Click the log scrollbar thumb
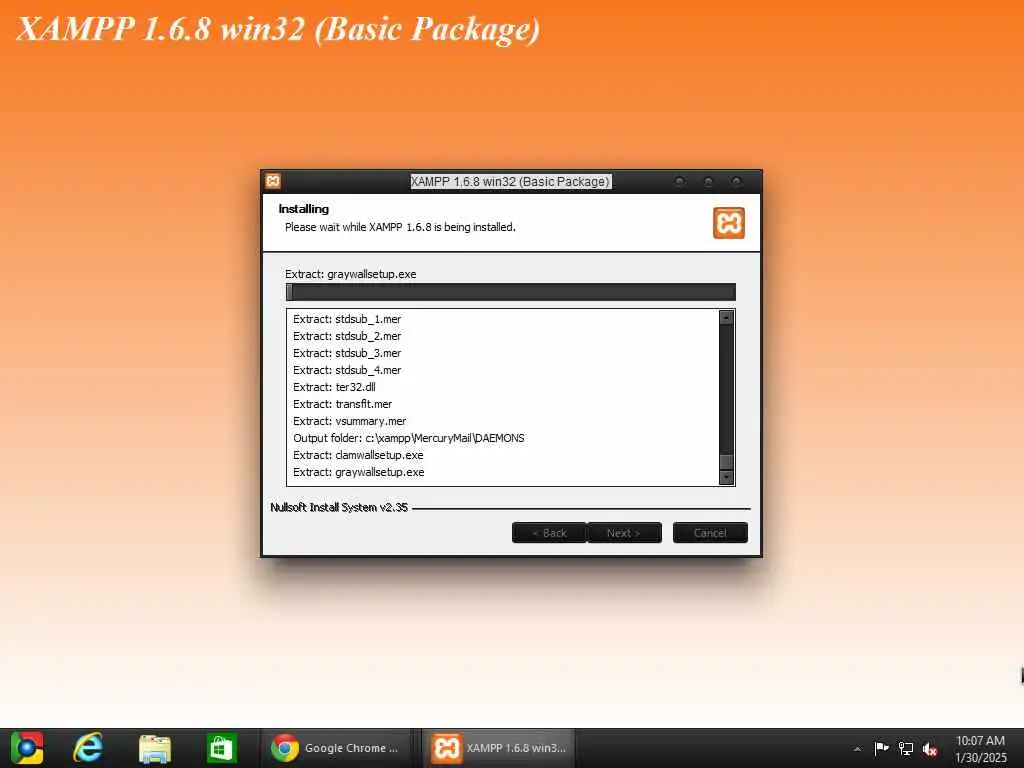 coord(726,461)
